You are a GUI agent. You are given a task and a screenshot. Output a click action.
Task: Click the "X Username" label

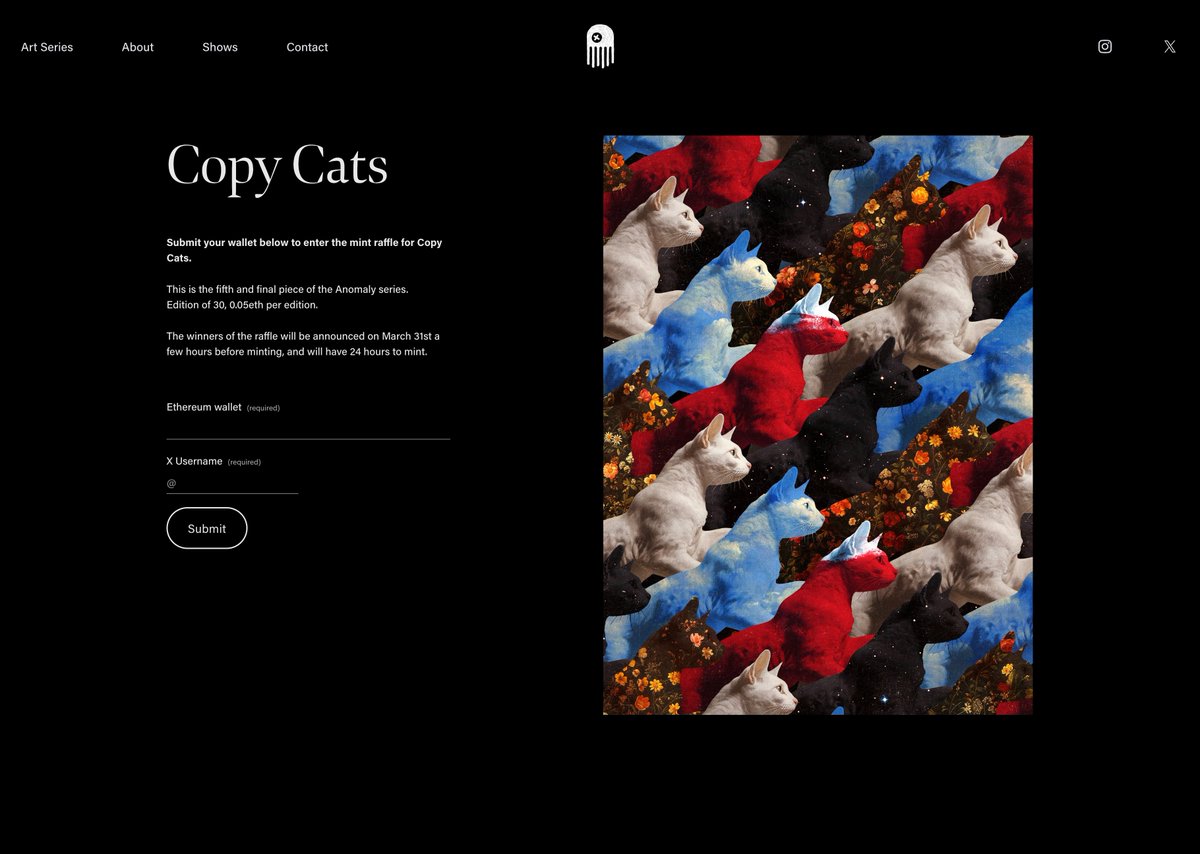coord(194,461)
